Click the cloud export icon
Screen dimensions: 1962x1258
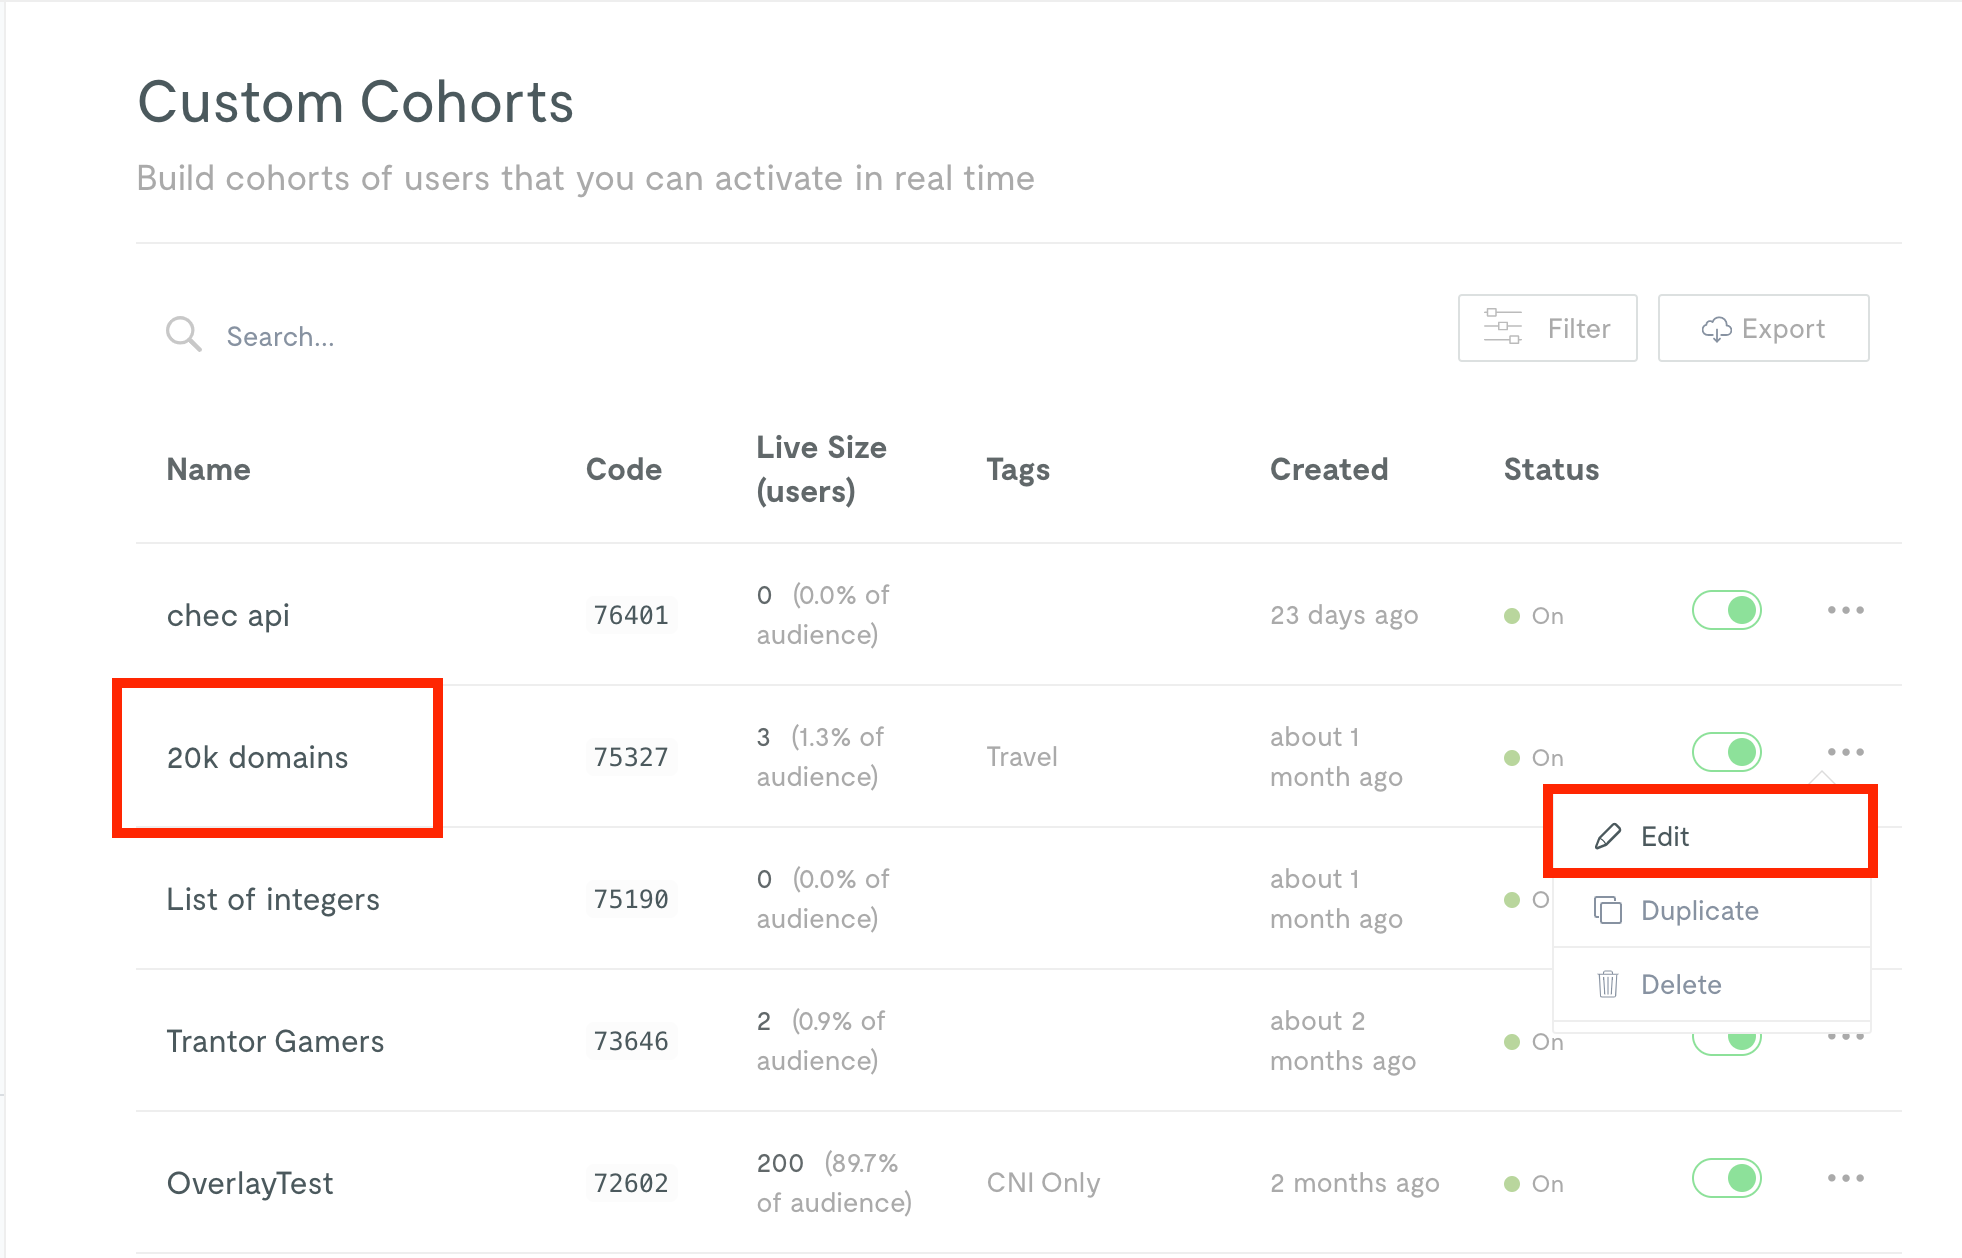coord(1716,329)
